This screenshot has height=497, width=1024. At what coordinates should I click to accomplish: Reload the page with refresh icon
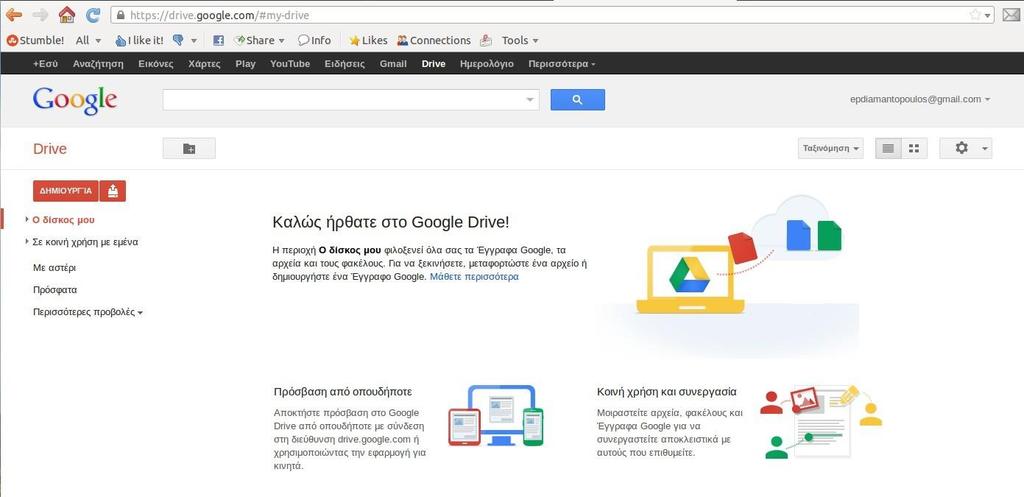pos(93,14)
